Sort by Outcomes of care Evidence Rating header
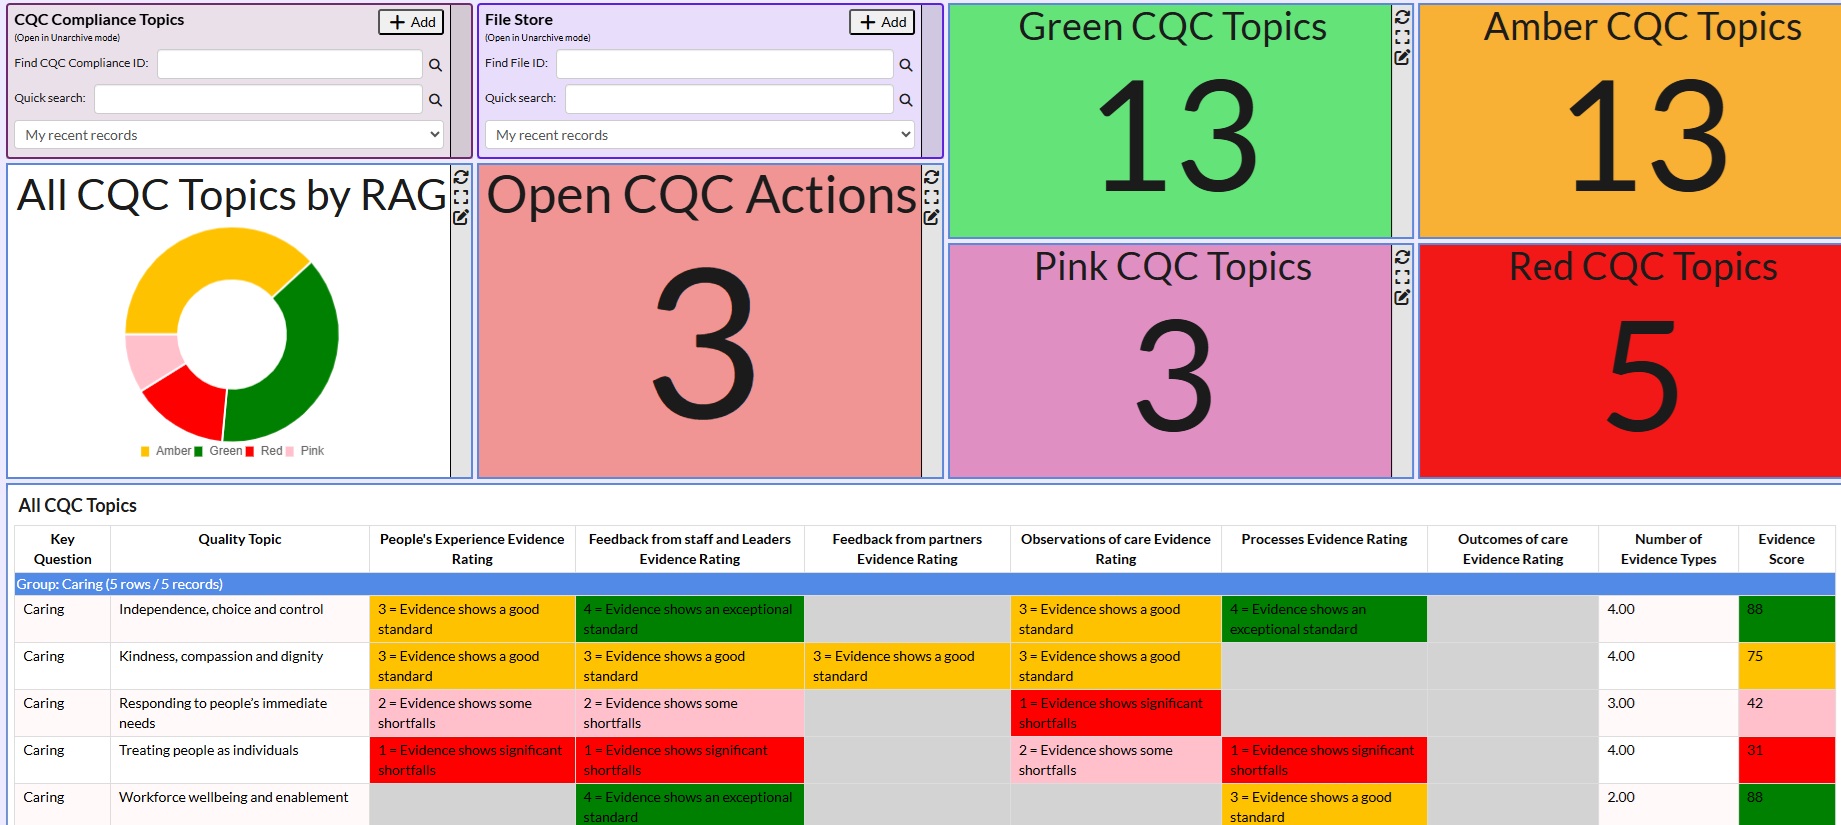The image size is (1841, 825). point(1513,549)
